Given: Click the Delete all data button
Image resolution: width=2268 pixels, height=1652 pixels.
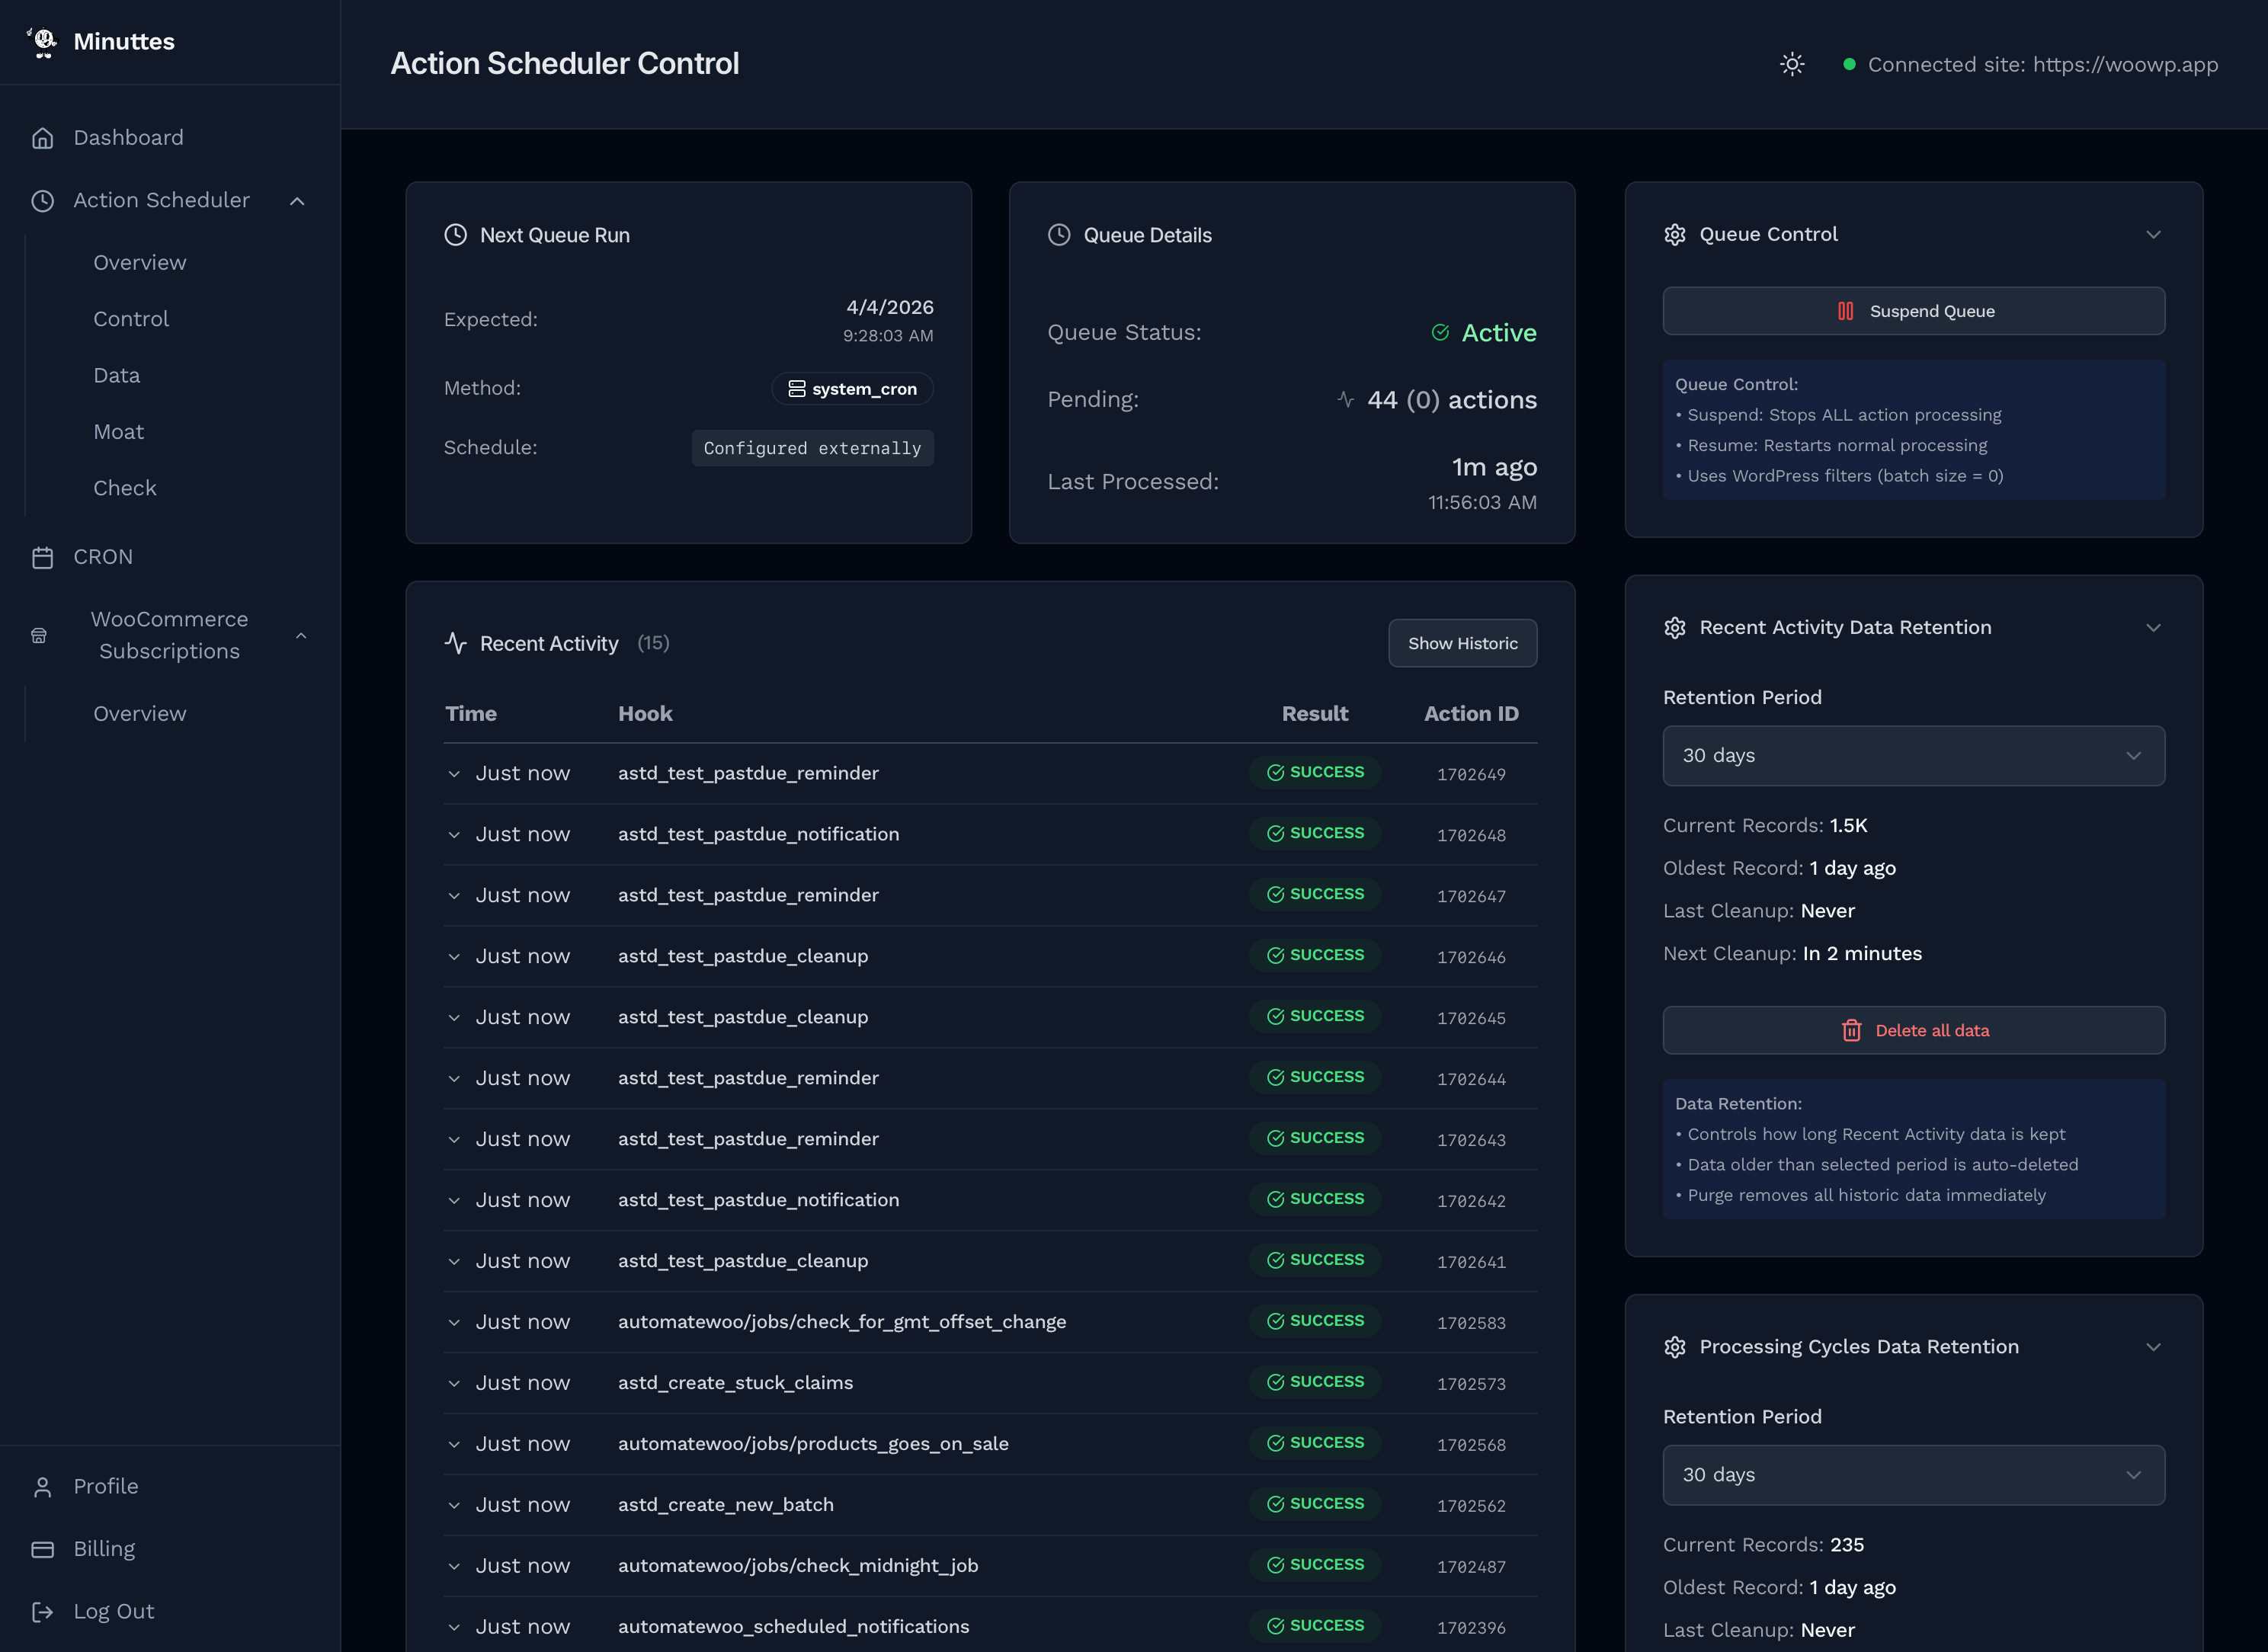Looking at the screenshot, I should [x=1912, y=1030].
